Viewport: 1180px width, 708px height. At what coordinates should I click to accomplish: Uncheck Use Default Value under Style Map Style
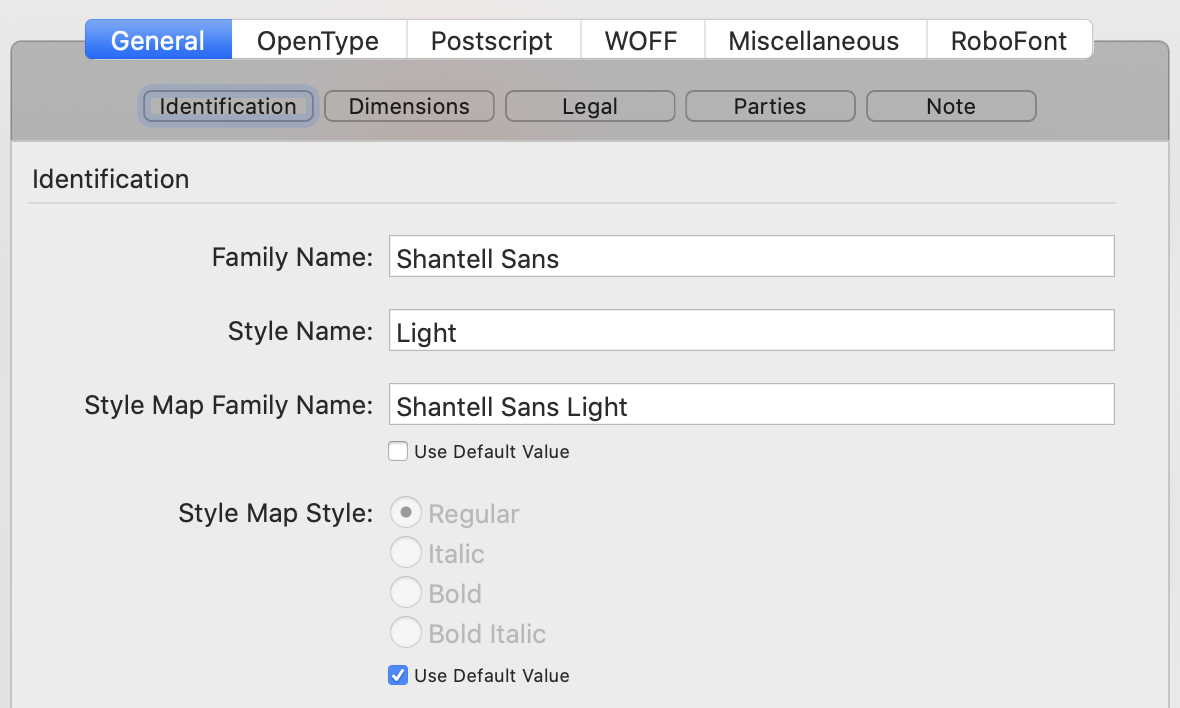pos(398,675)
